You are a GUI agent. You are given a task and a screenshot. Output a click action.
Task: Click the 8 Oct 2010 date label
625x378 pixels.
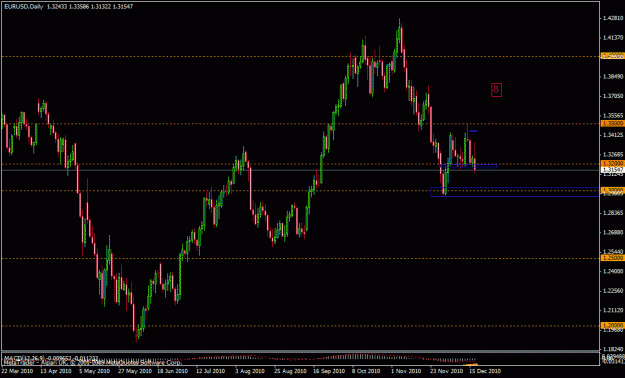366,371
